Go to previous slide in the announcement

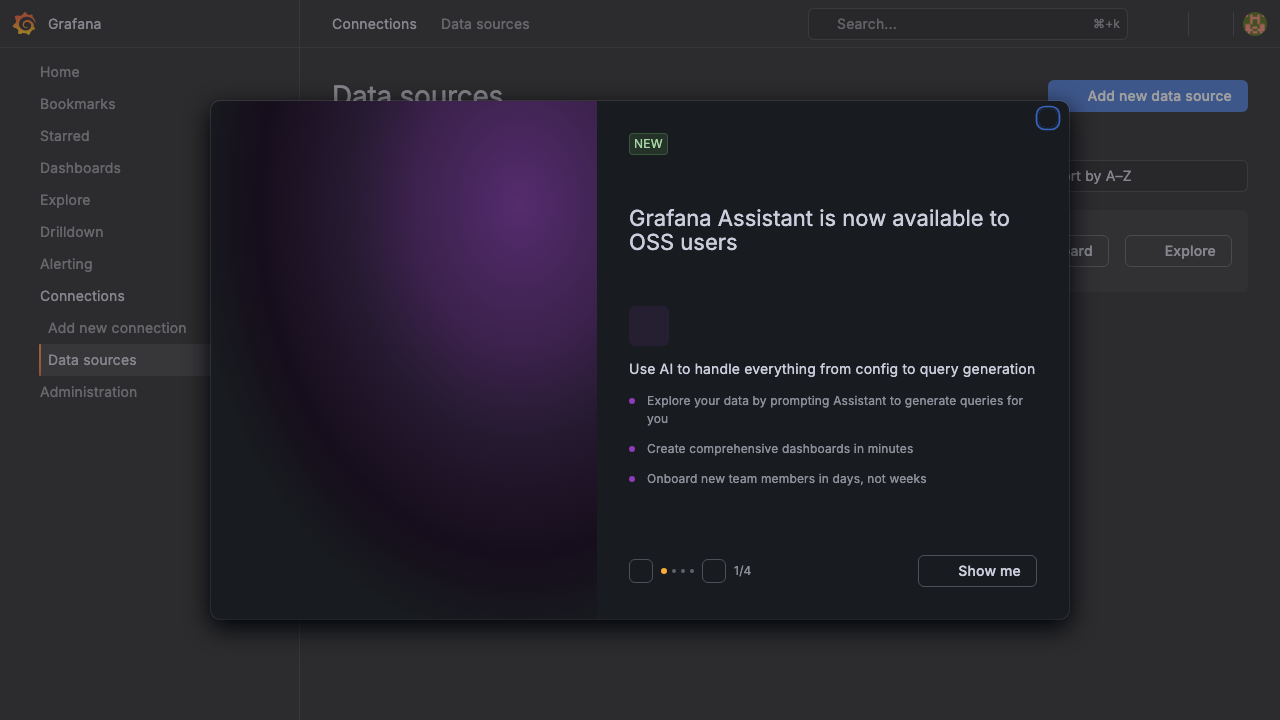point(641,571)
